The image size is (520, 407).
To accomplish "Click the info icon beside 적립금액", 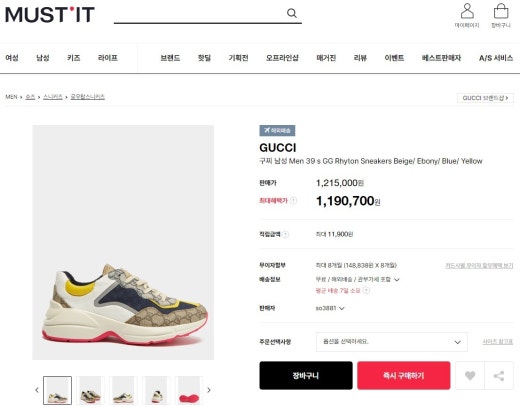I will 286,234.
